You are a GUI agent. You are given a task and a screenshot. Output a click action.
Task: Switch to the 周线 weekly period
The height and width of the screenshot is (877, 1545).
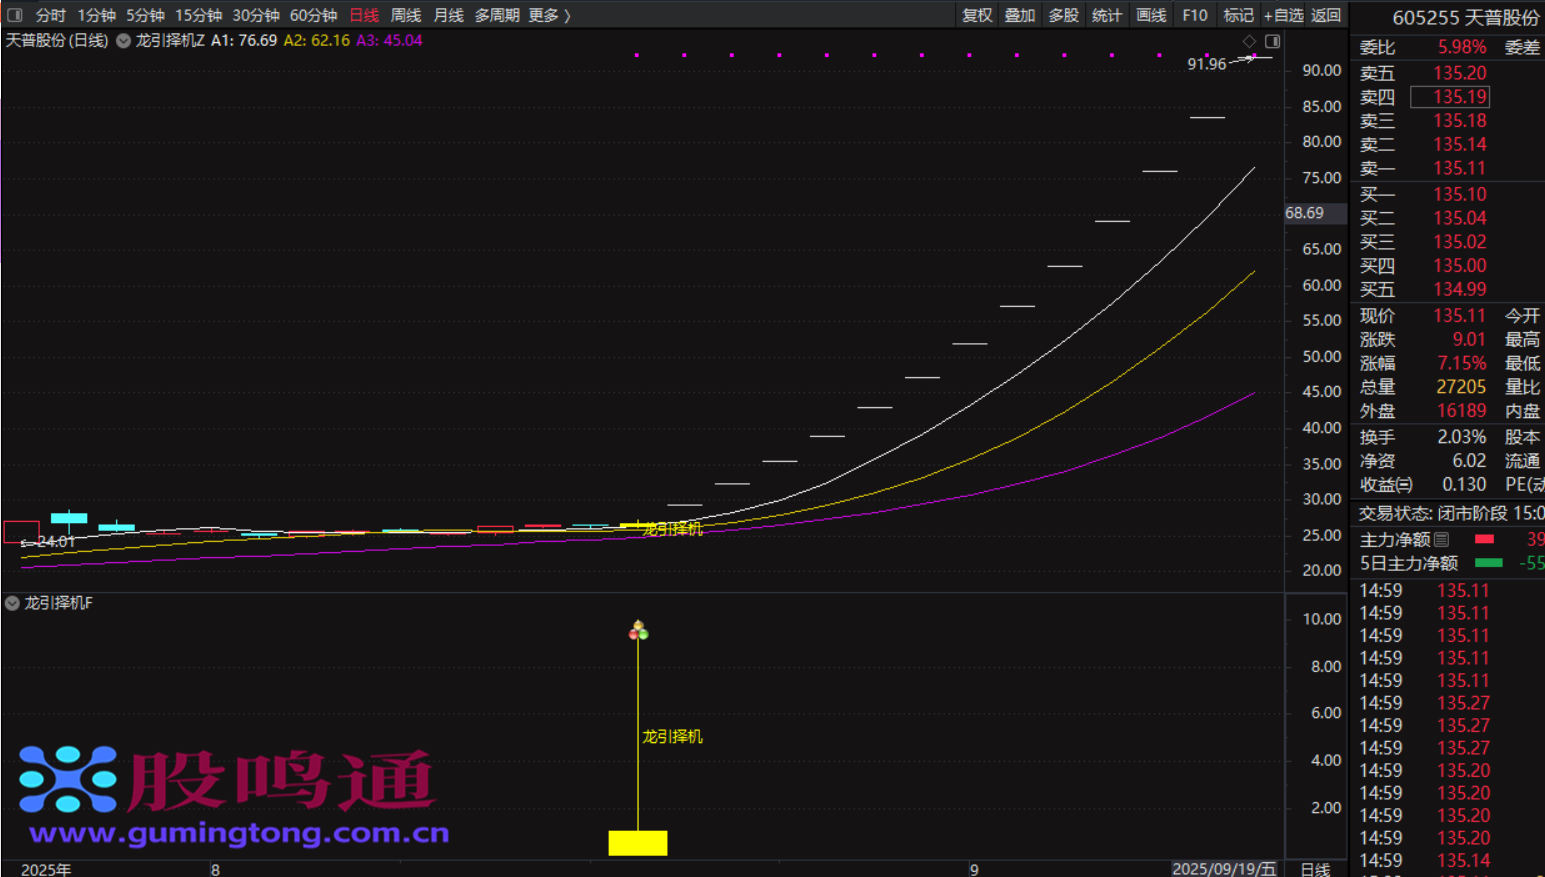(405, 15)
